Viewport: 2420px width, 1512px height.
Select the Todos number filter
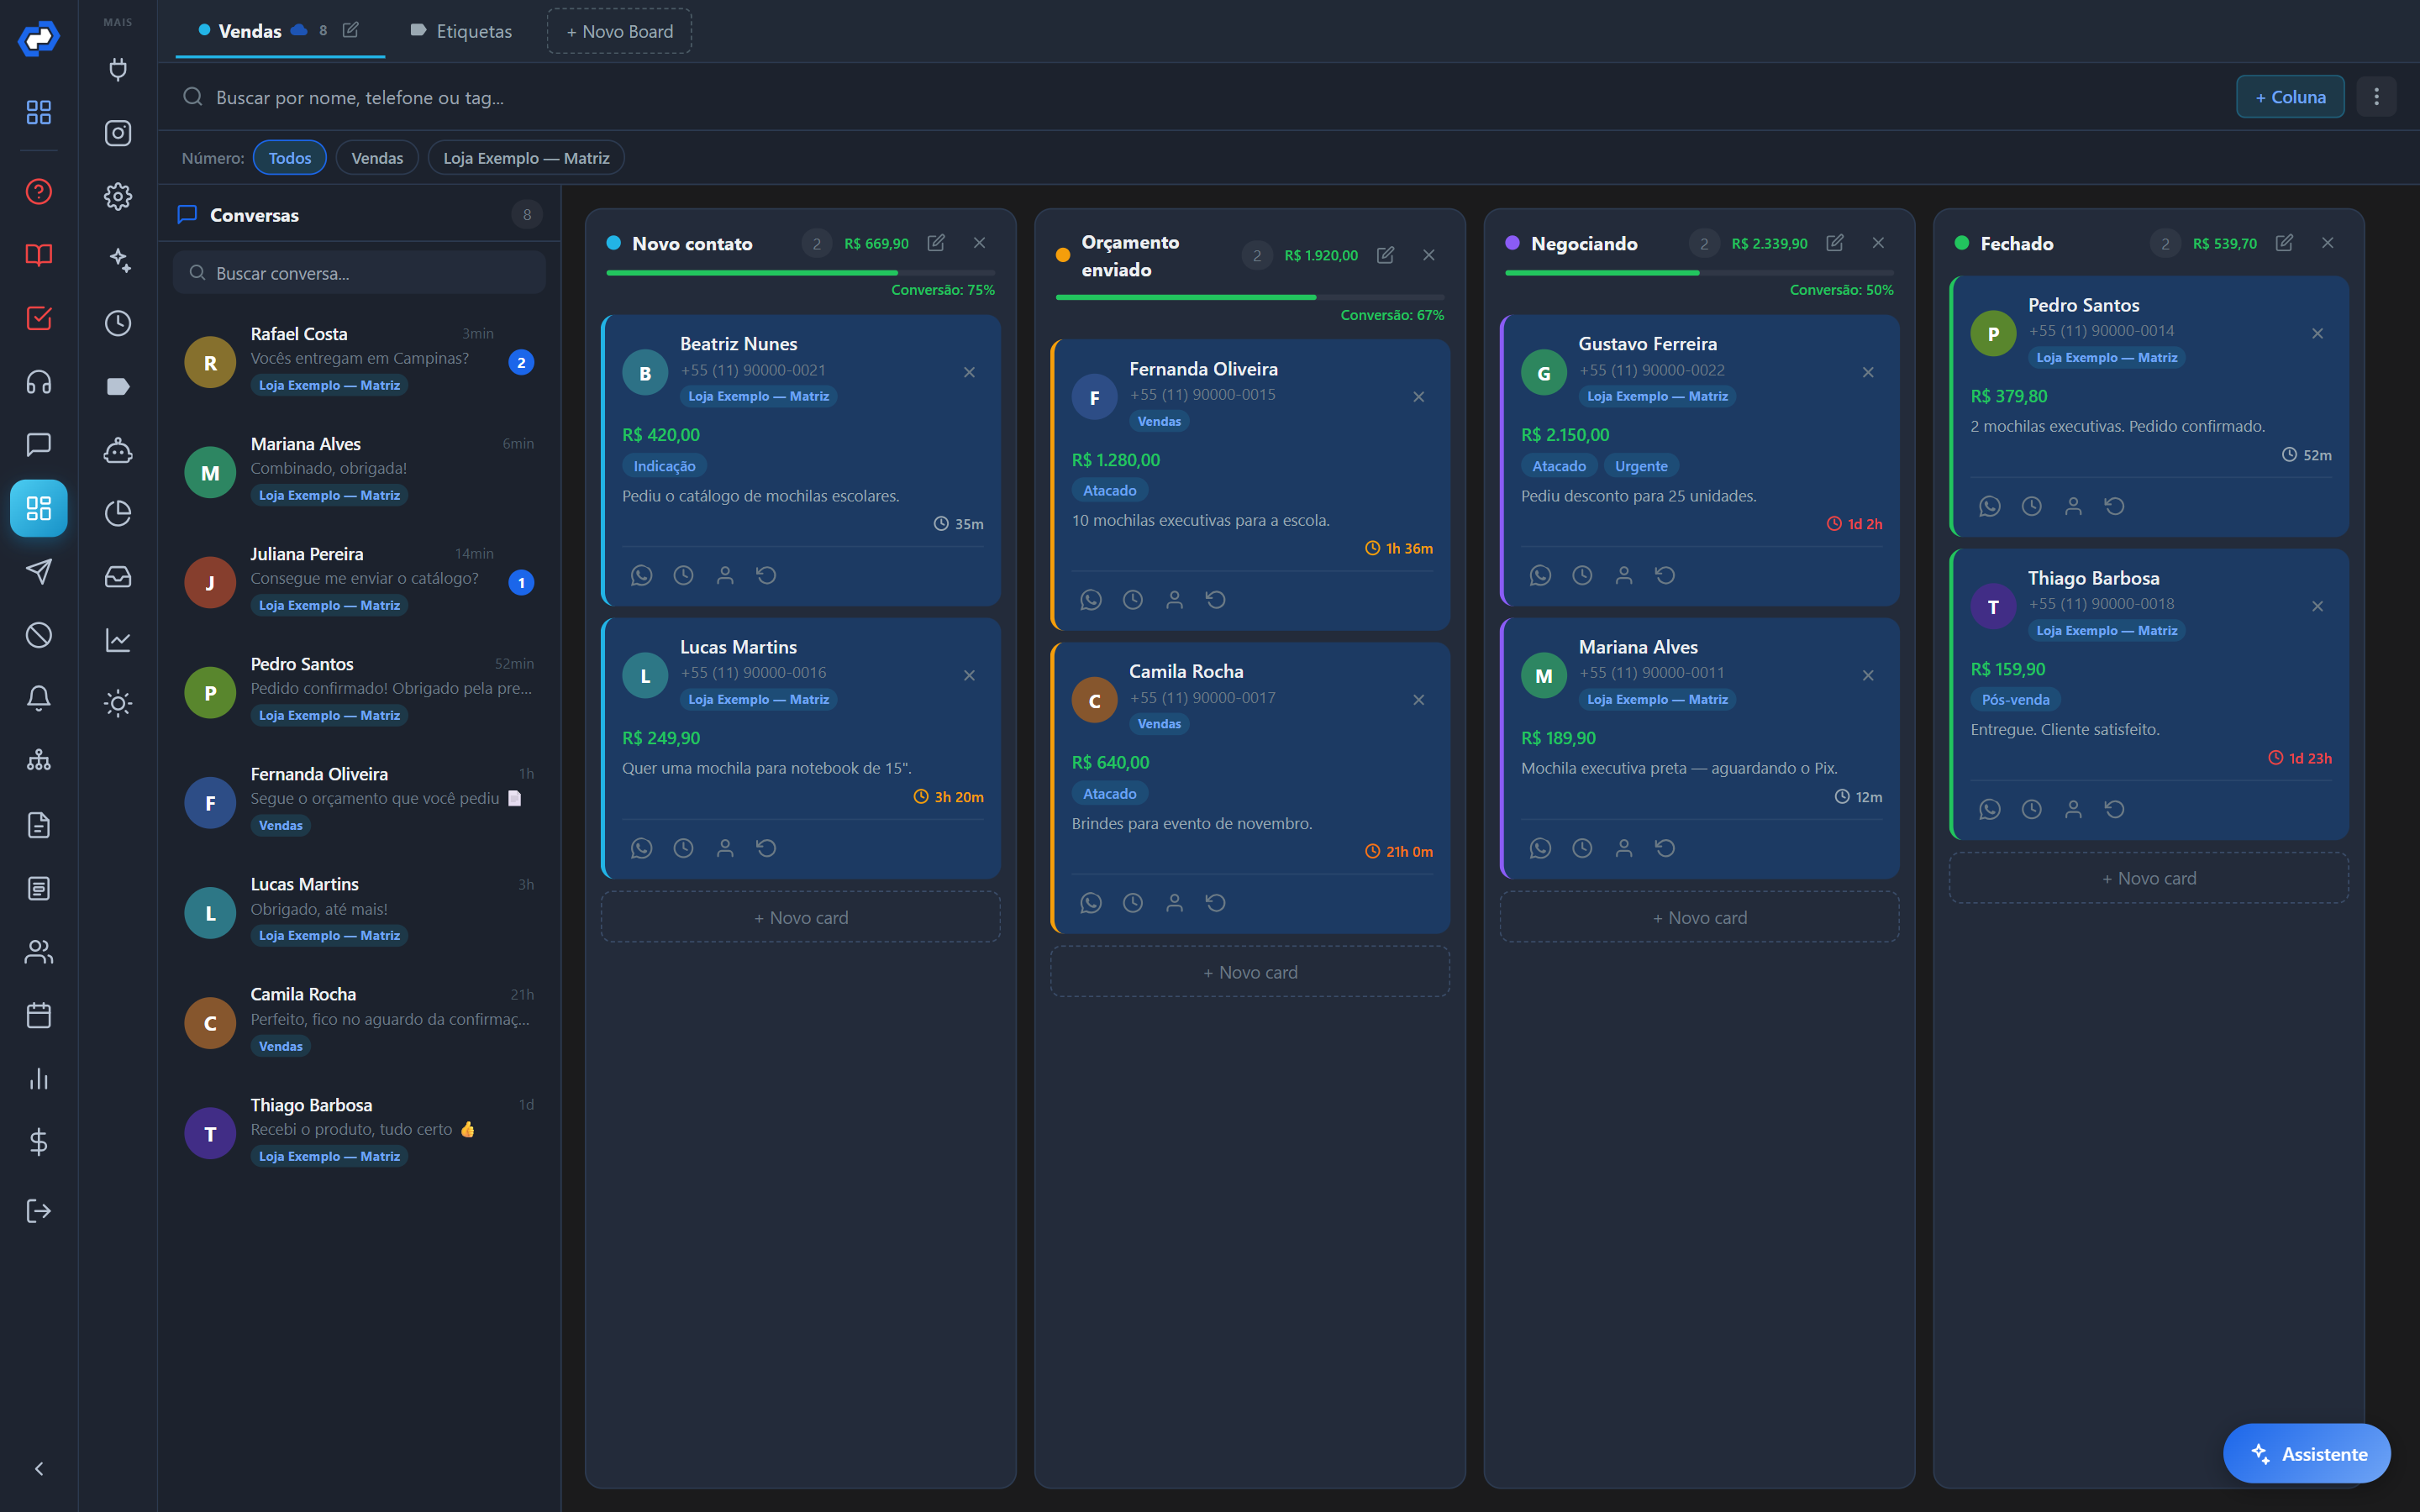pyautogui.click(x=290, y=158)
